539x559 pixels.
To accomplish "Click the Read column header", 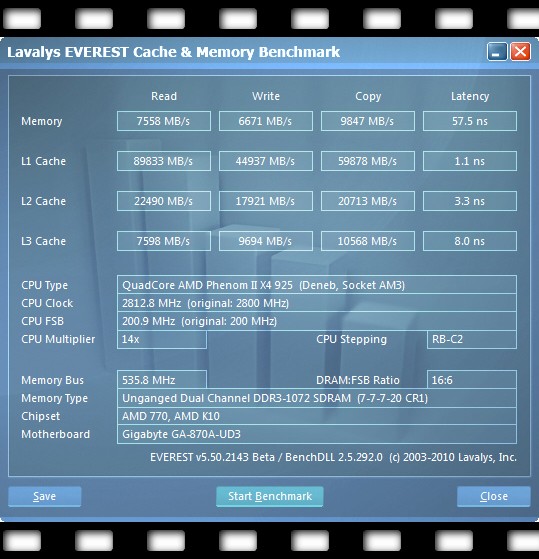I will [x=164, y=96].
